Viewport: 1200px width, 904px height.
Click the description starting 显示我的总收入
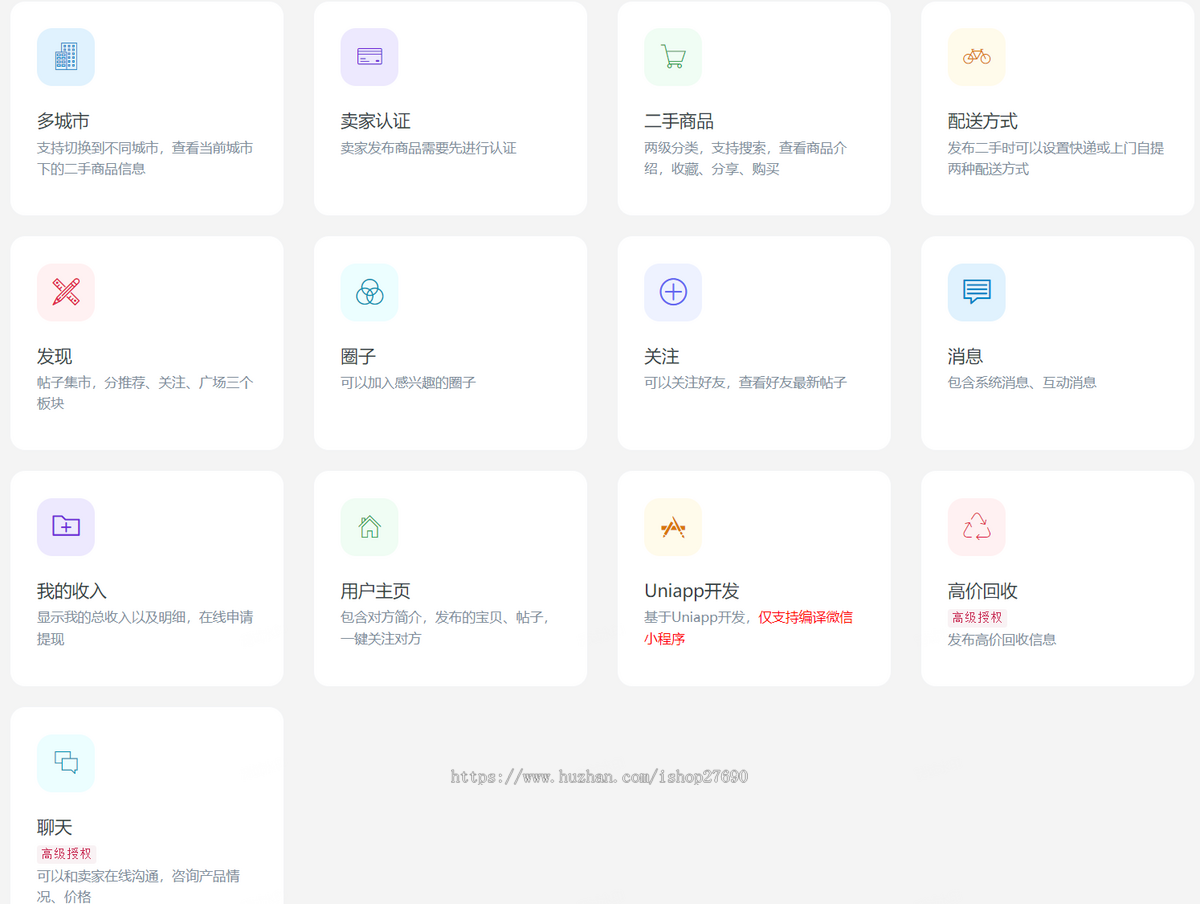[x=145, y=628]
